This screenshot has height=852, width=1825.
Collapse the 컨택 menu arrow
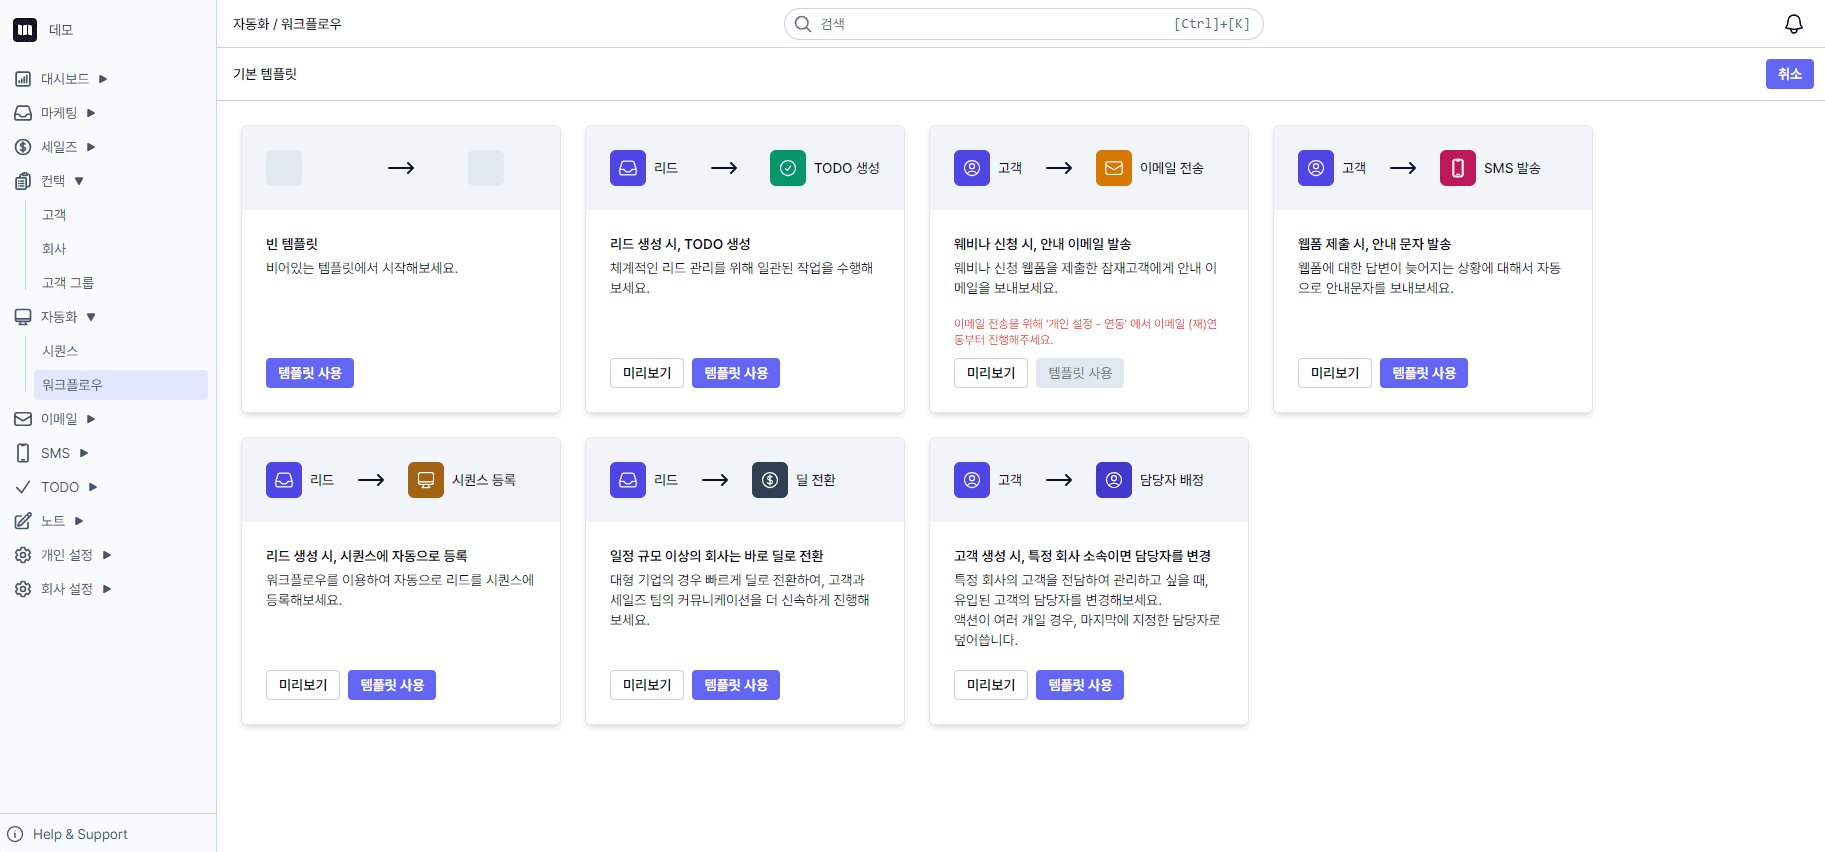pos(79,181)
